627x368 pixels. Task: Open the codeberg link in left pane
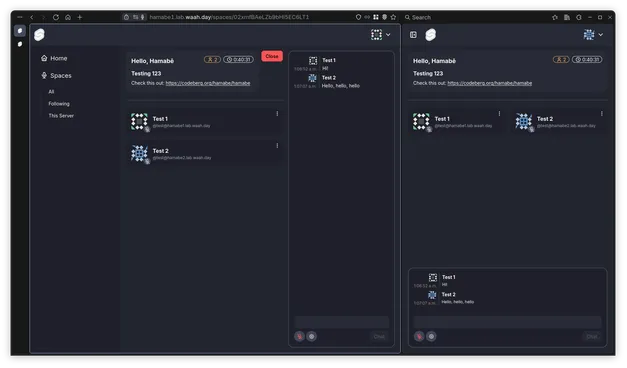[208, 83]
